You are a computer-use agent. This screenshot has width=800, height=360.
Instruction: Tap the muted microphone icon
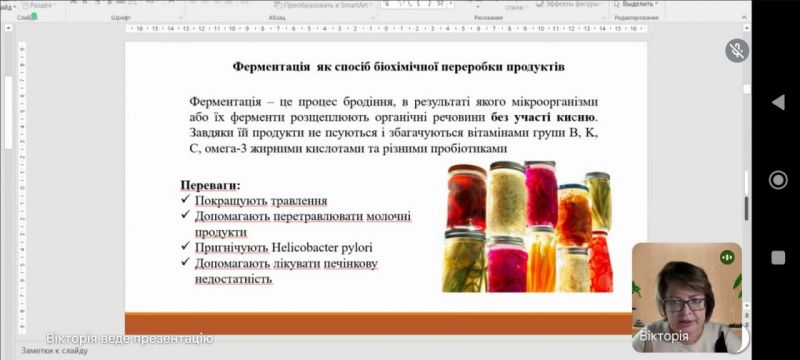point(737,50)
